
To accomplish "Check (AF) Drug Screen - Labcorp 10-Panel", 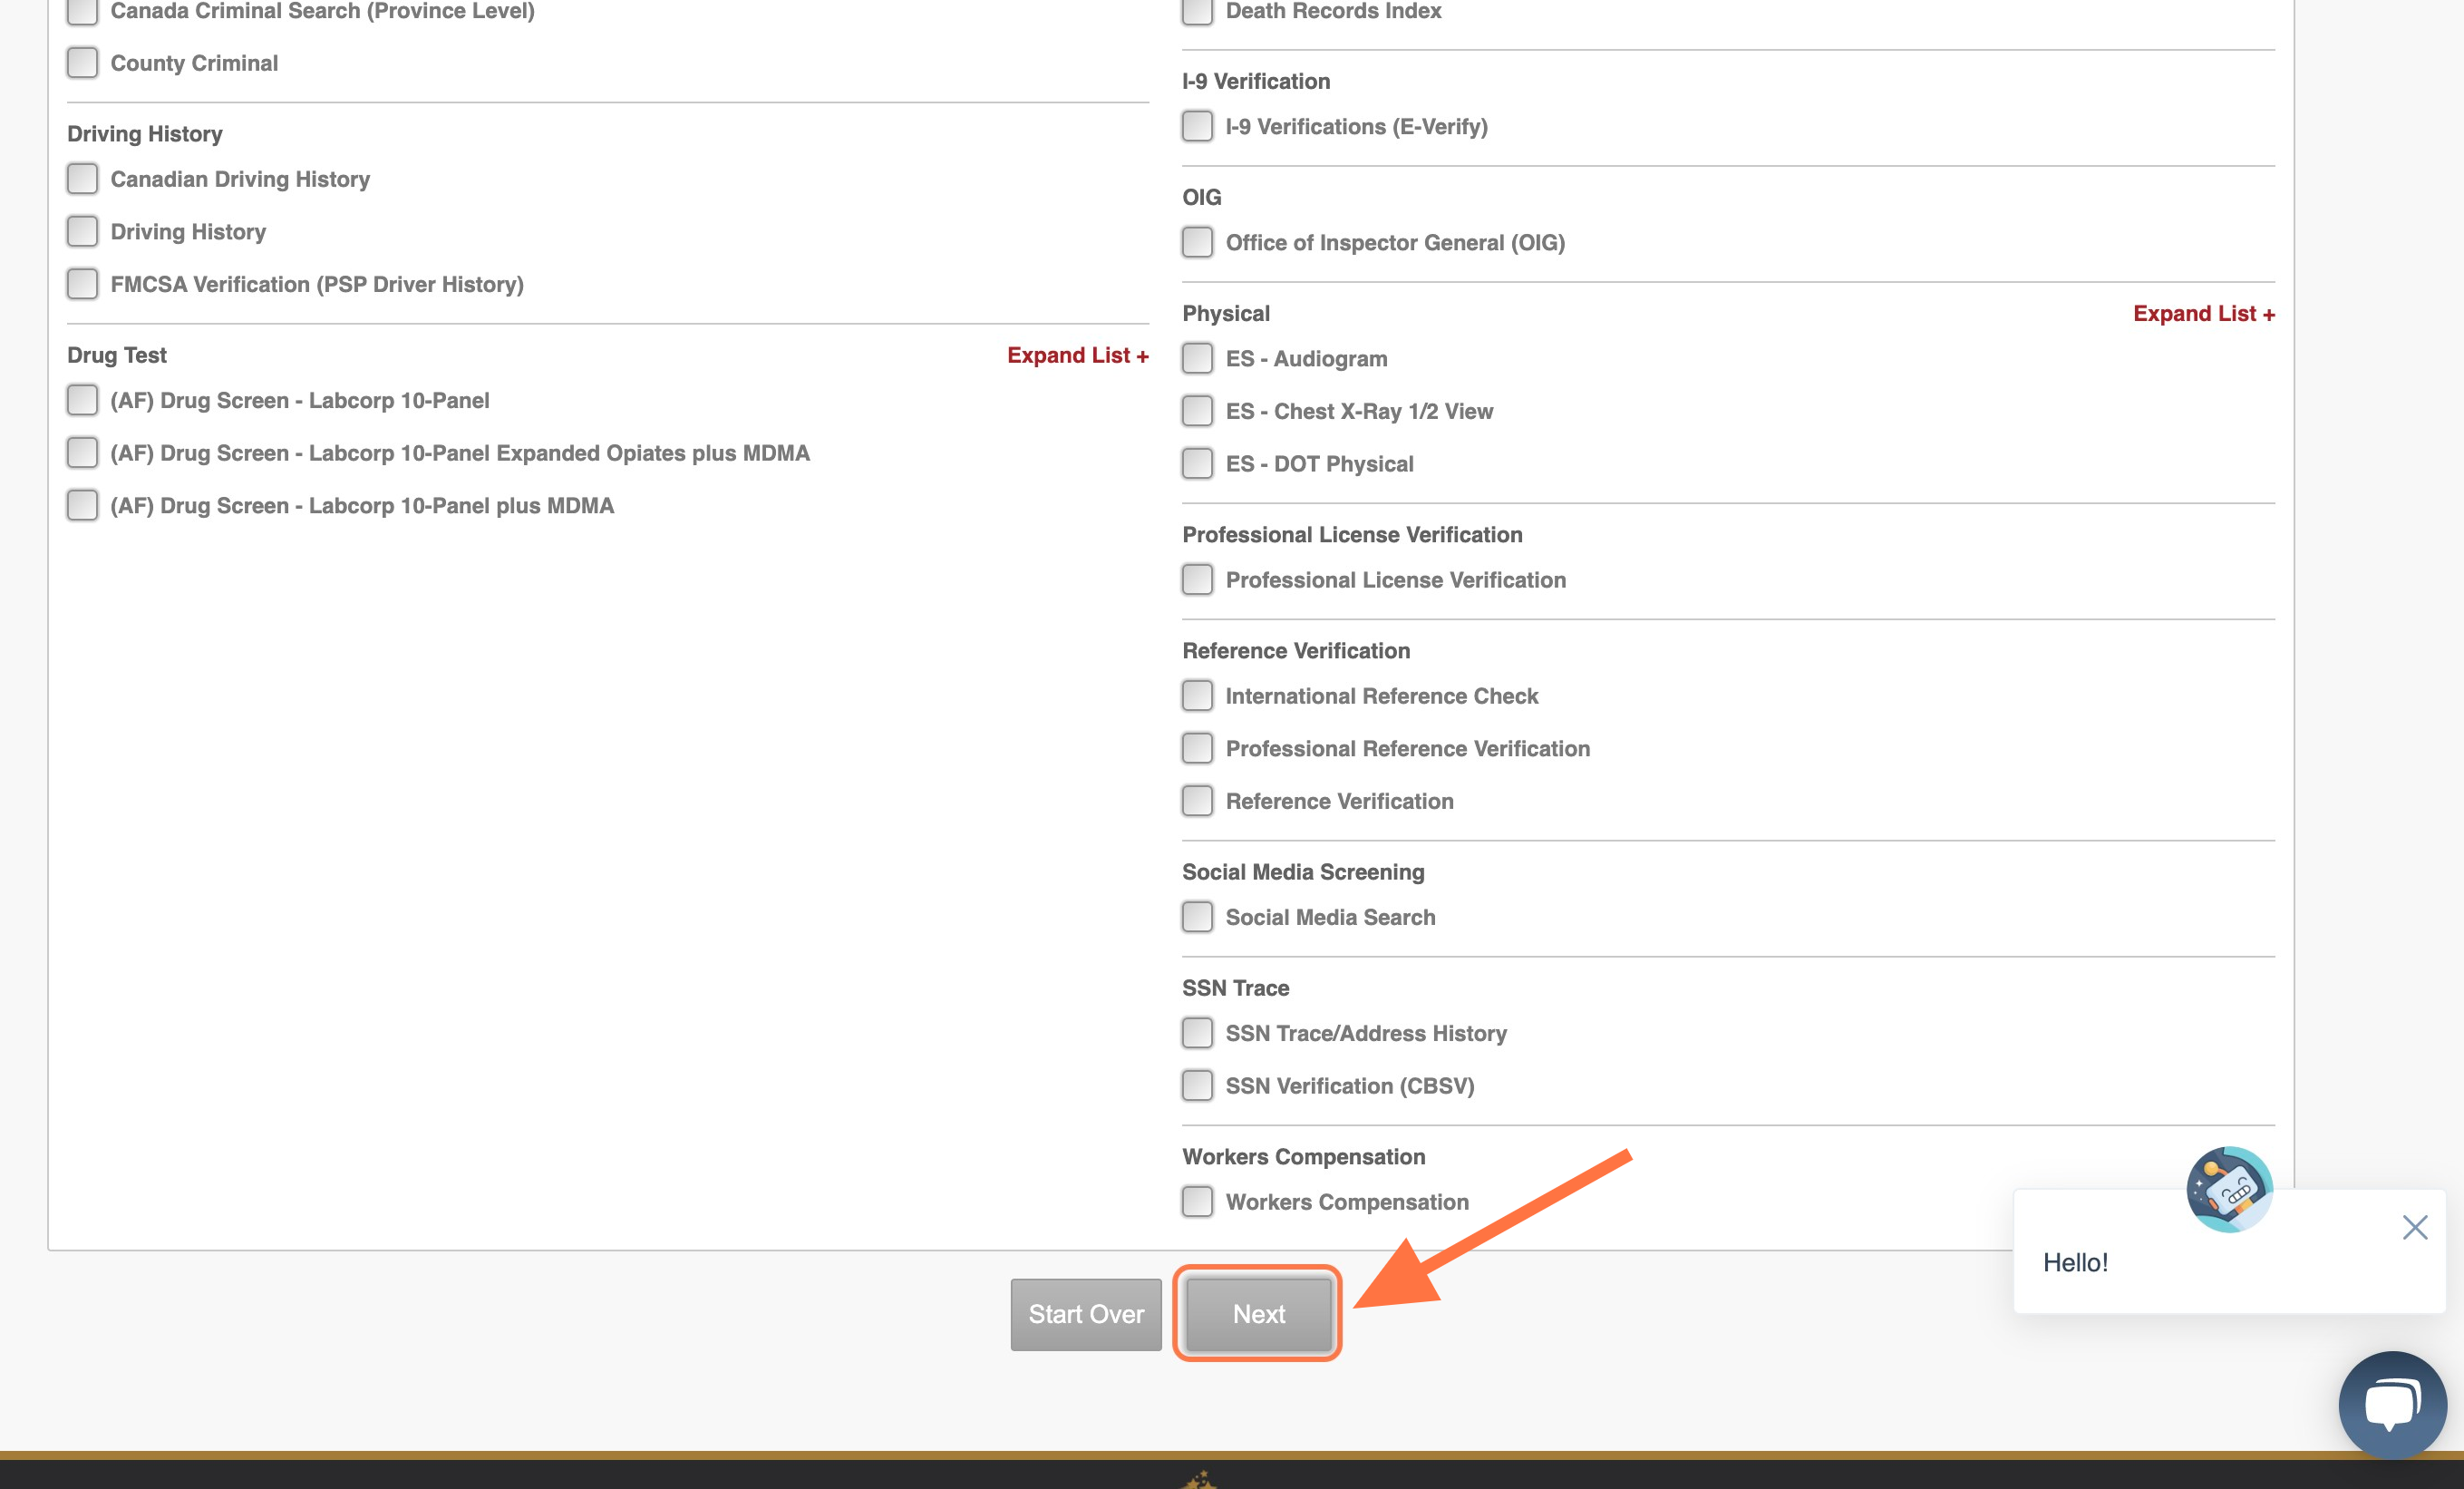I will (82, 400).
